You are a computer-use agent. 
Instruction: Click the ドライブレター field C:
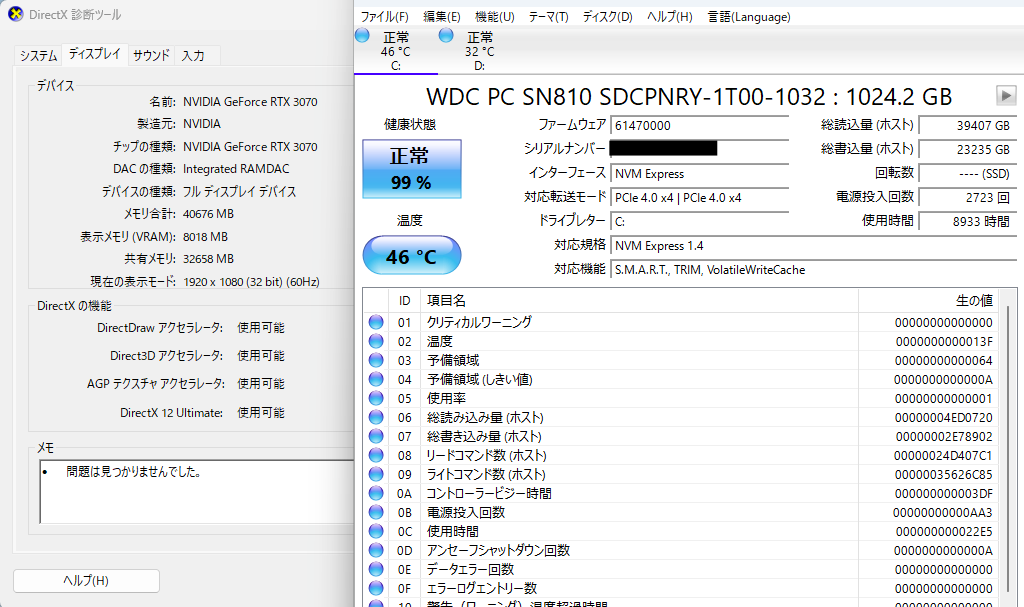[699, 221]
